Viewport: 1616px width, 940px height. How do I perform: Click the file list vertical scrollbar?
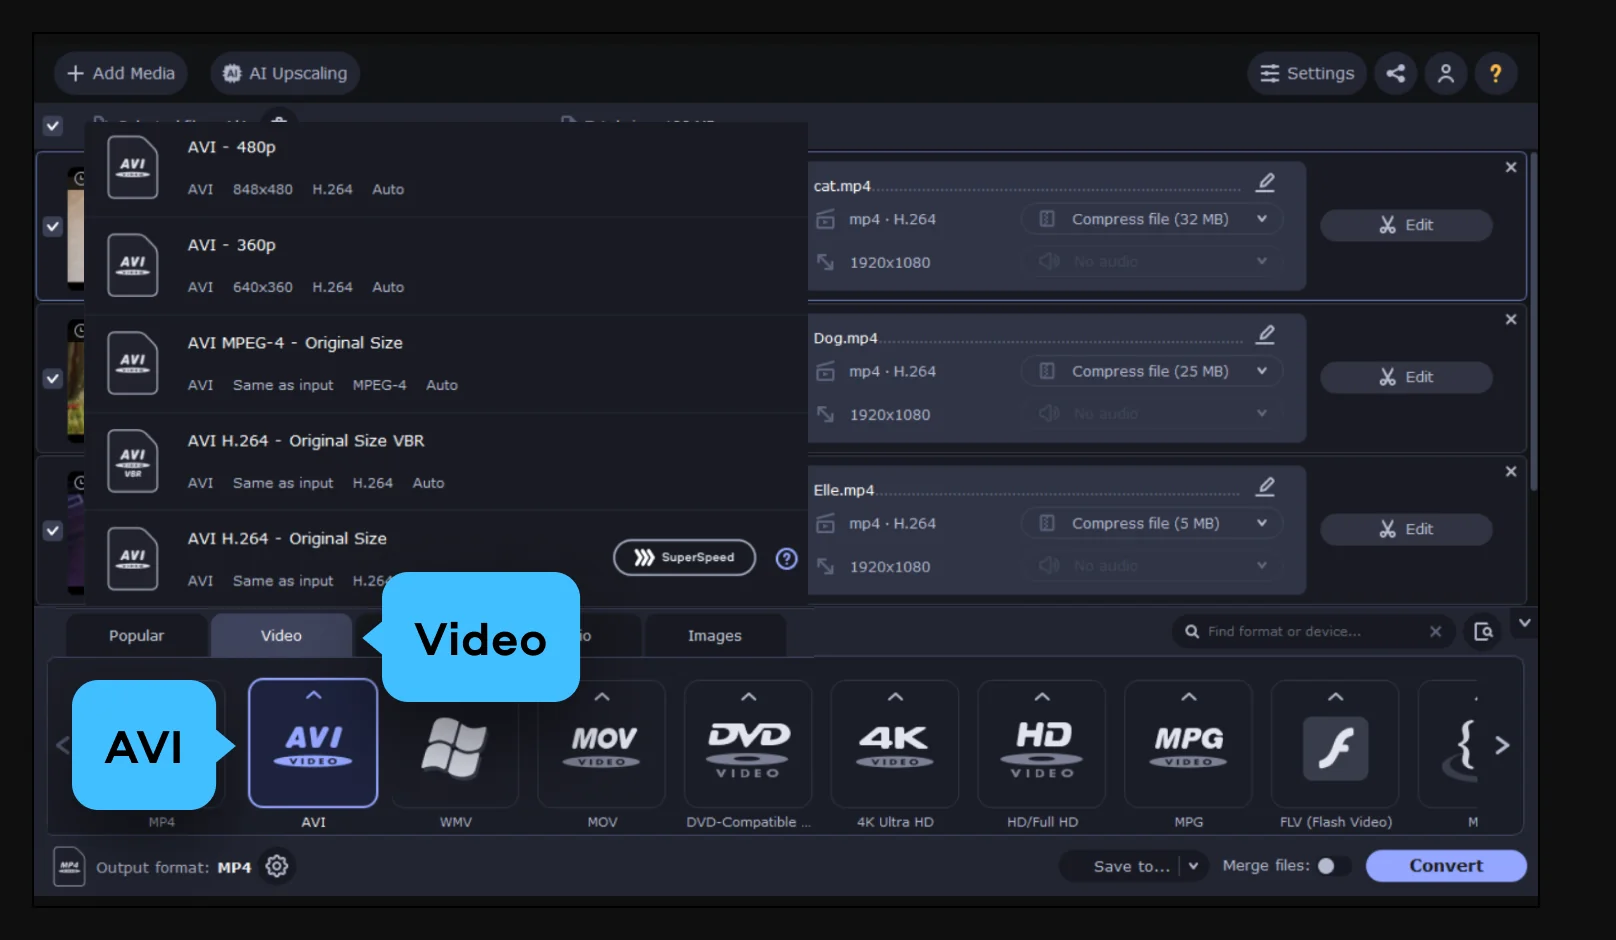click(x=1533, y=320)
